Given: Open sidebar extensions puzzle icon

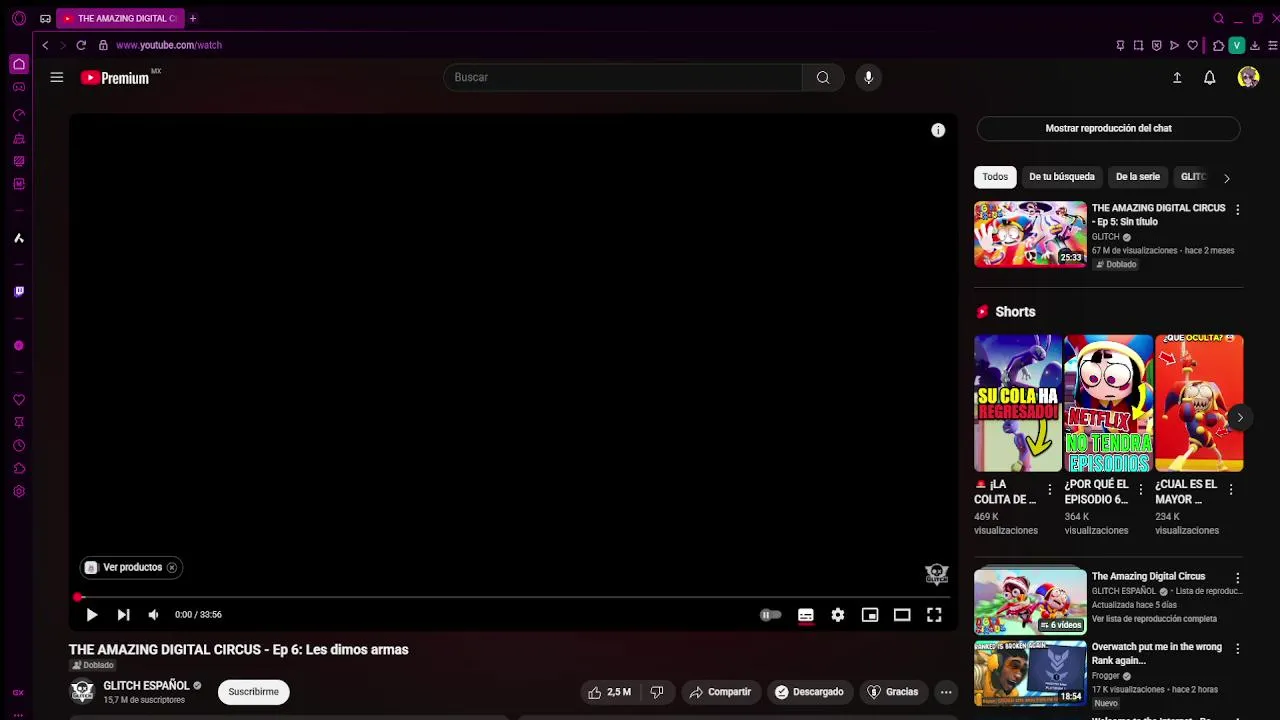Looking at the screenshot, I should pyautogui.click(x=18, y=469).
